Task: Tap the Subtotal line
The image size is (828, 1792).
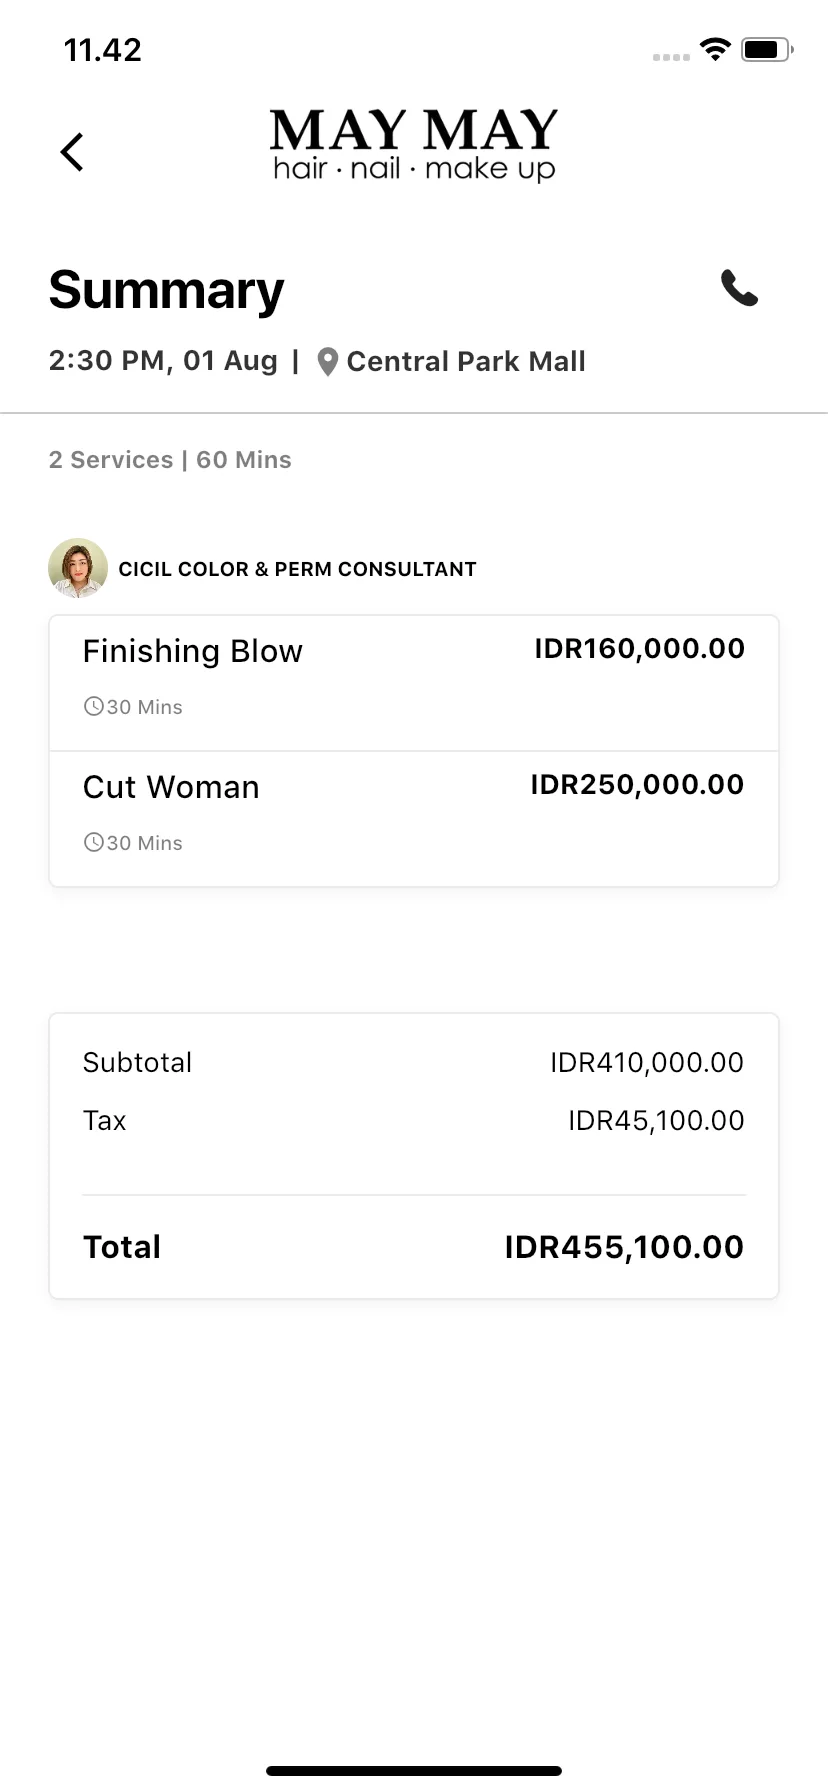Action: pos(414,1062)
